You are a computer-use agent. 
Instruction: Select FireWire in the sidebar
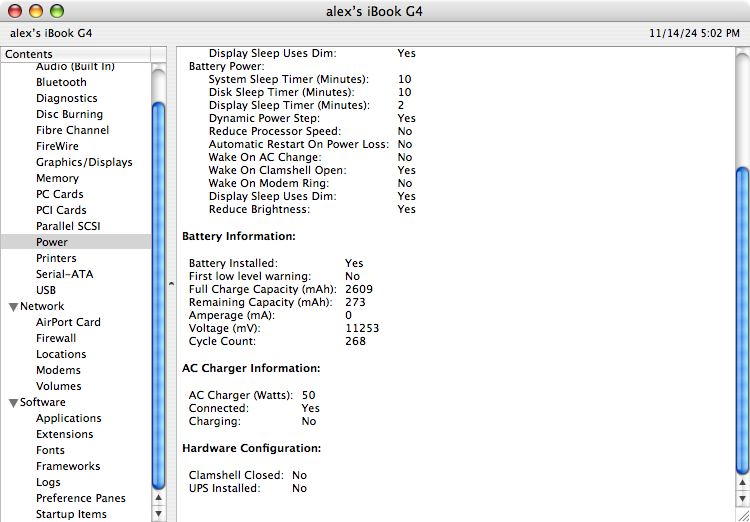point(57,146)
